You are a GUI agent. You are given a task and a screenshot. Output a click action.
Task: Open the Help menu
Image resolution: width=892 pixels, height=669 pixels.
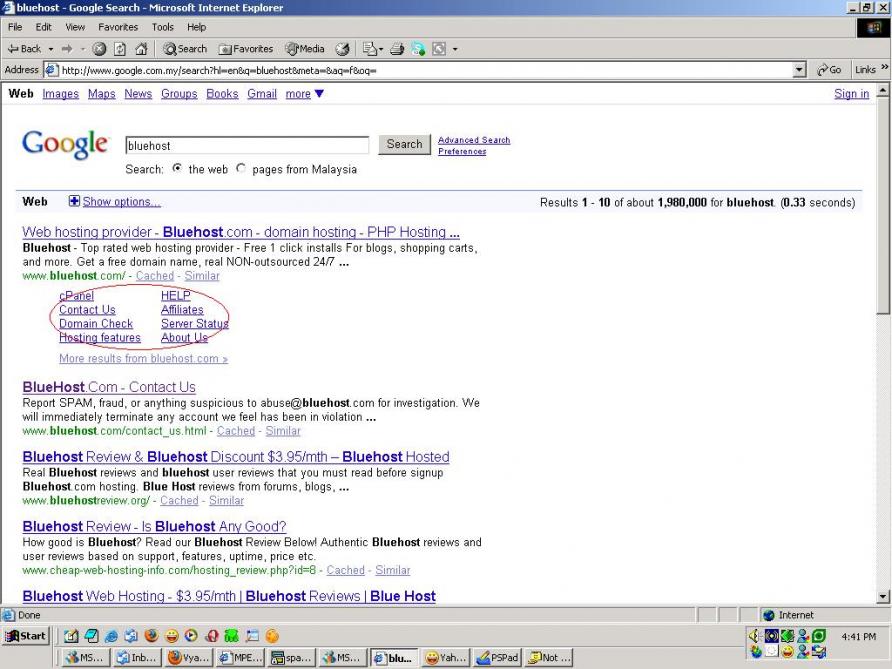(196, 27)
